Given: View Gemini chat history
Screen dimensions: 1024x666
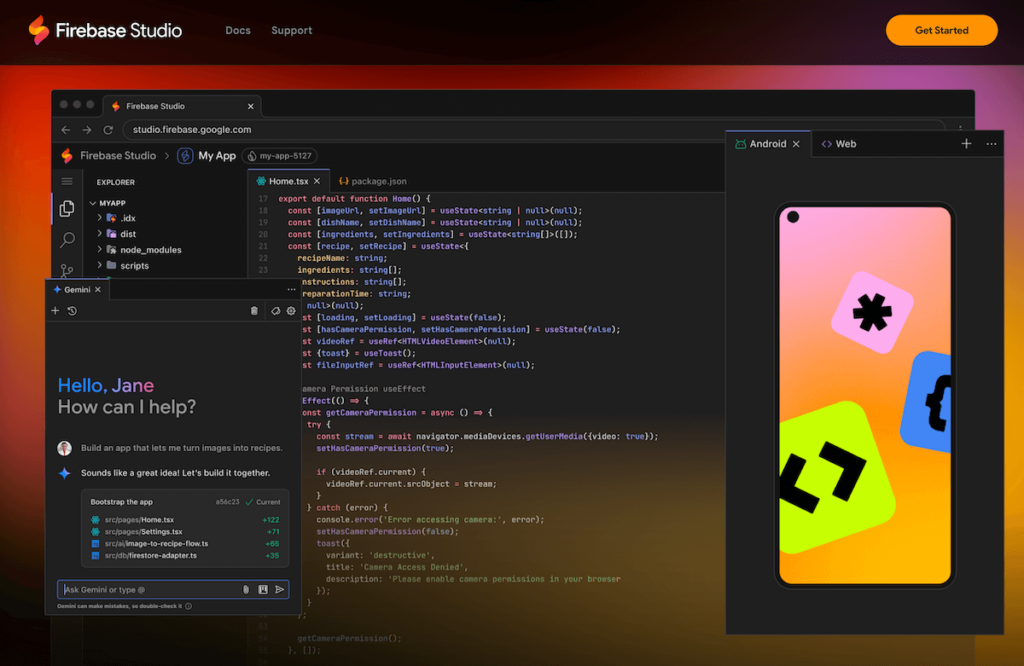Looking at the screenshot, I should tap(72, 310).
